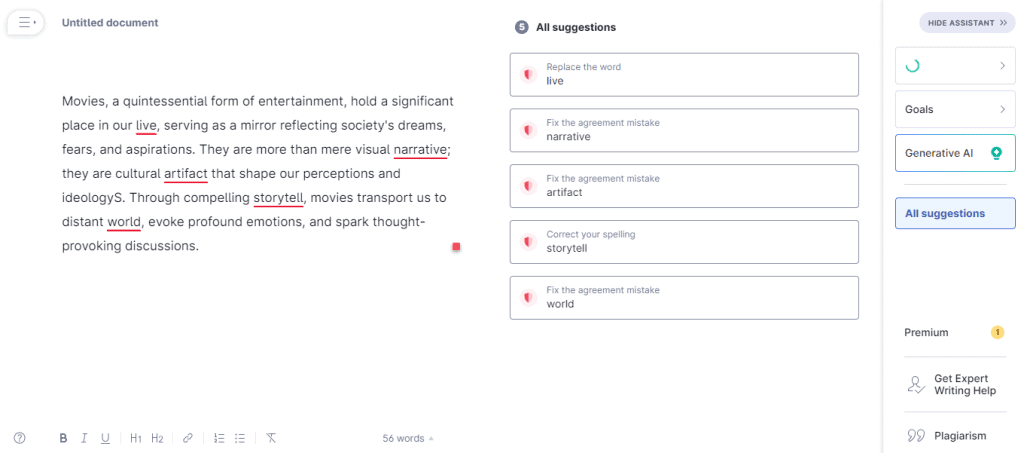Expand the Goals panel

click(x=955, y=109)
